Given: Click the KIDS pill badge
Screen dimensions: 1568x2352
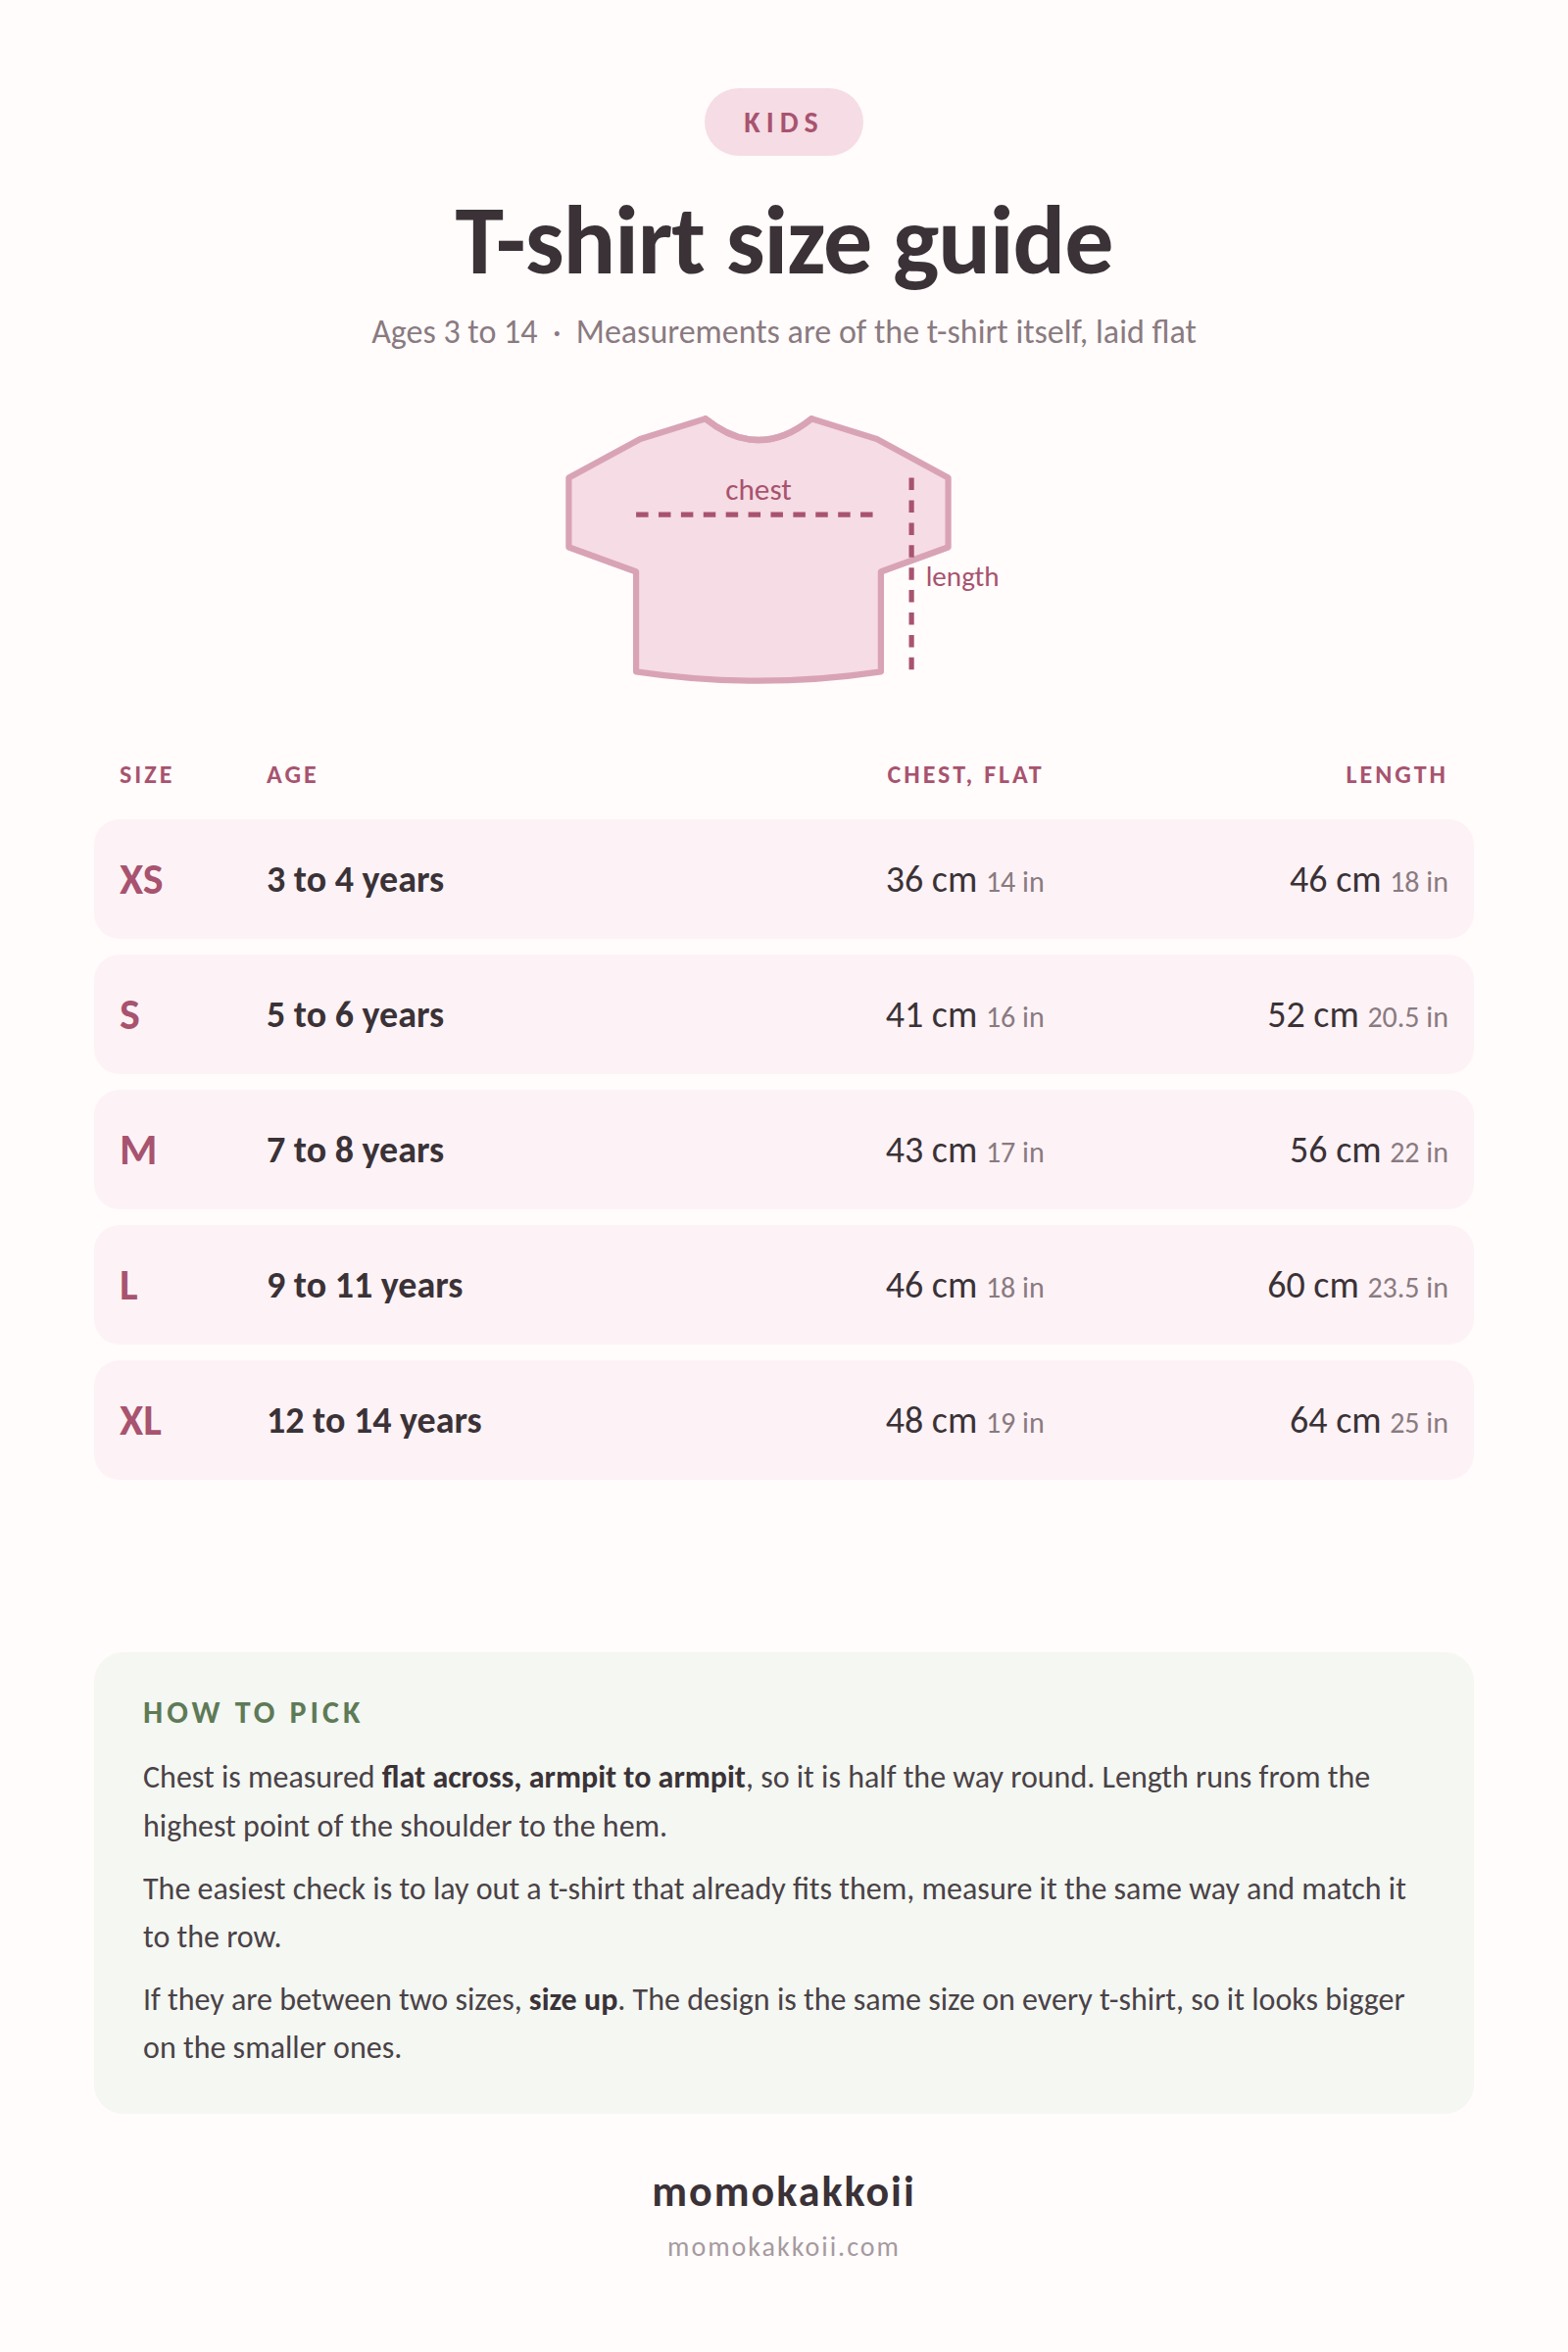Looking at the screenshot, I should (x=783, y=122).
